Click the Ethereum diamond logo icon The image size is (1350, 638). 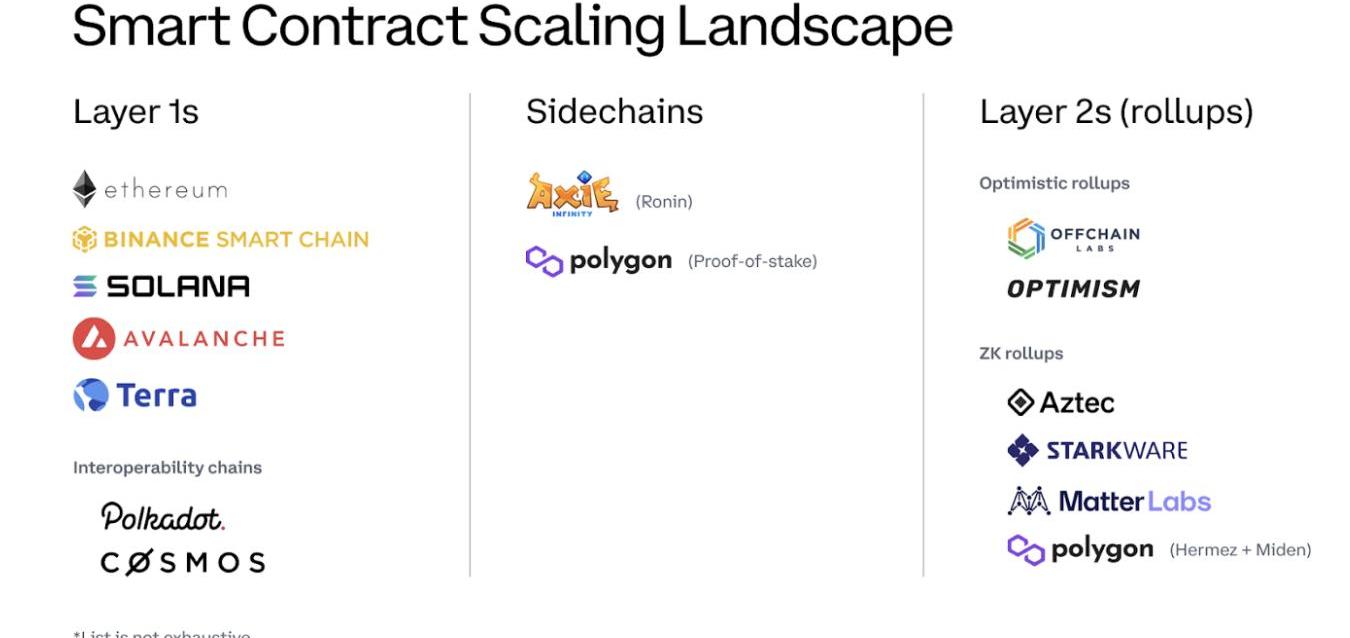pyautogui.click(x=85, y=189)
